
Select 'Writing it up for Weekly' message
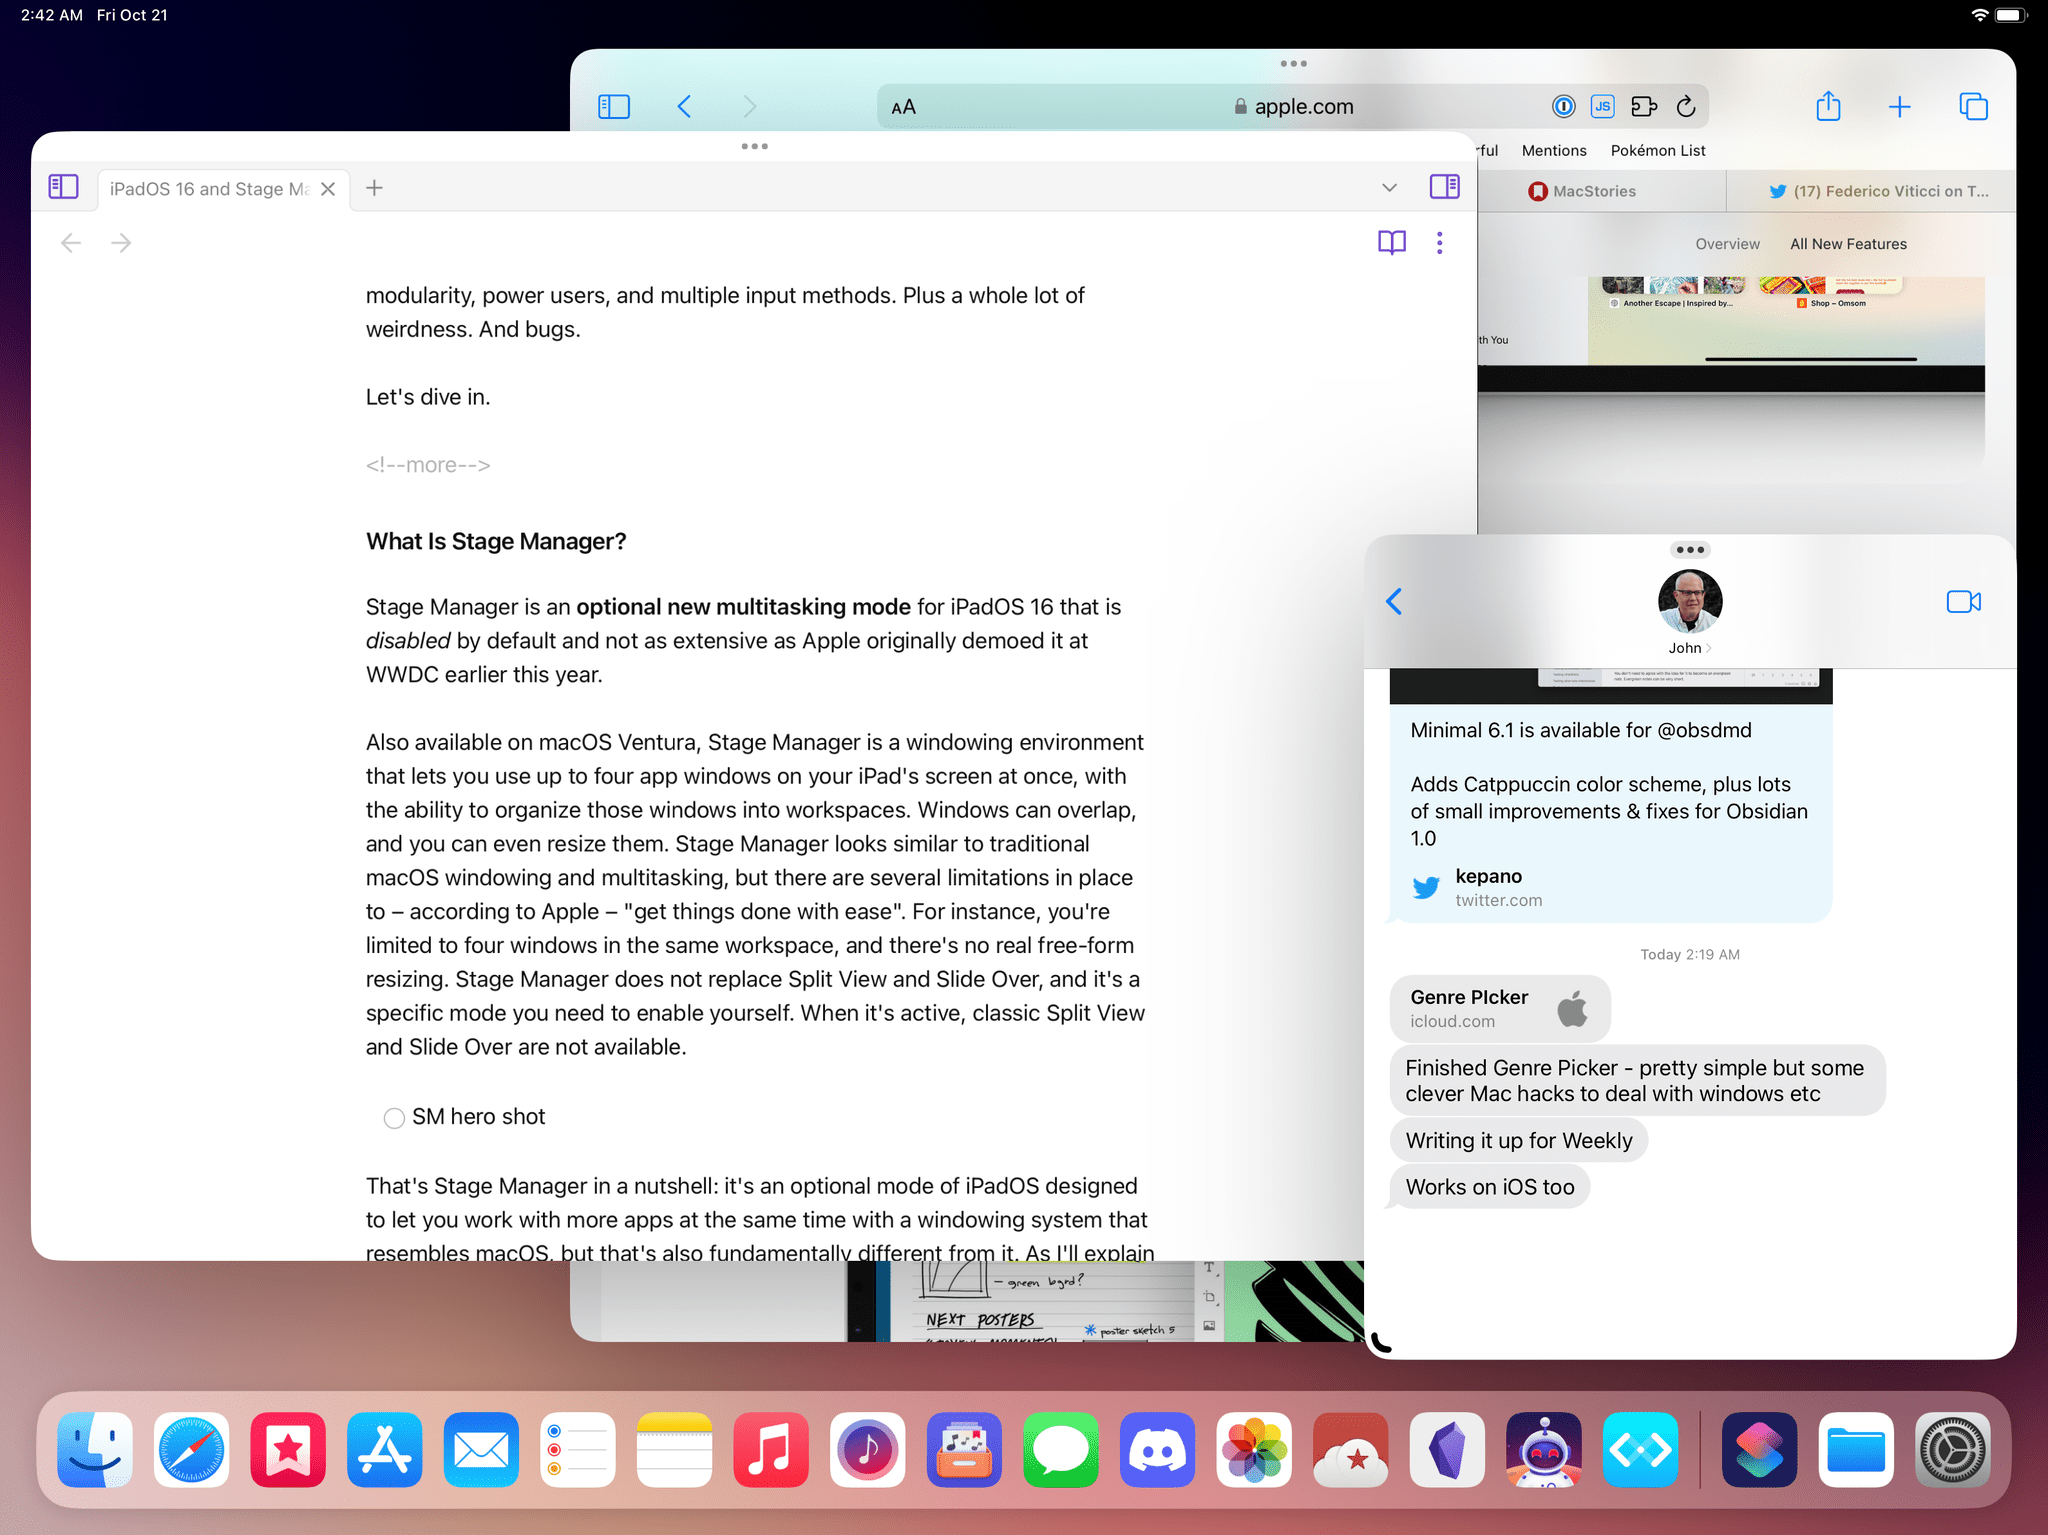click(x=1518, y=1140)
